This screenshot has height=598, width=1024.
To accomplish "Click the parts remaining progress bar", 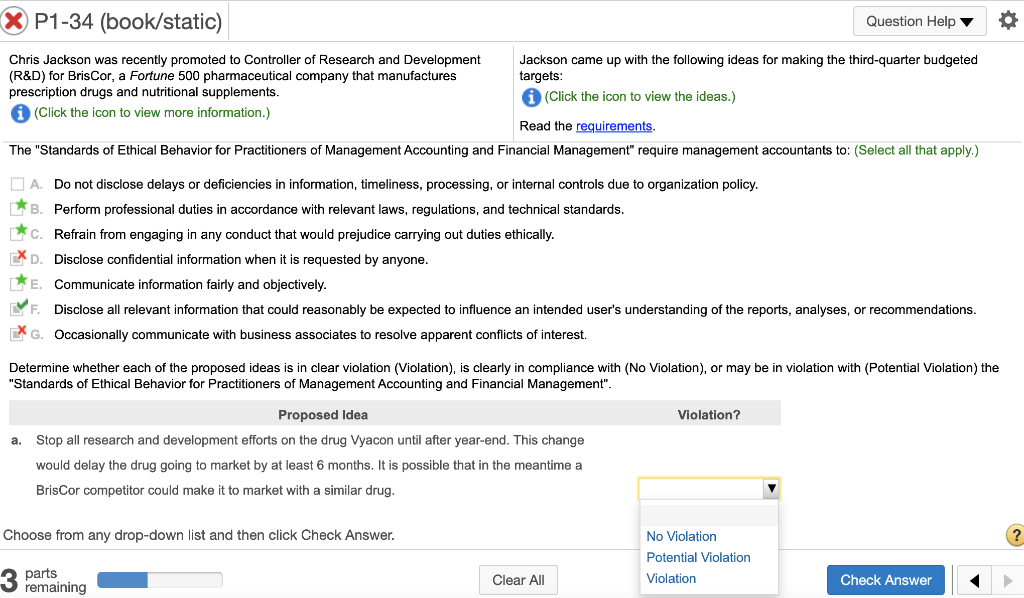I will tap(160, 579).
